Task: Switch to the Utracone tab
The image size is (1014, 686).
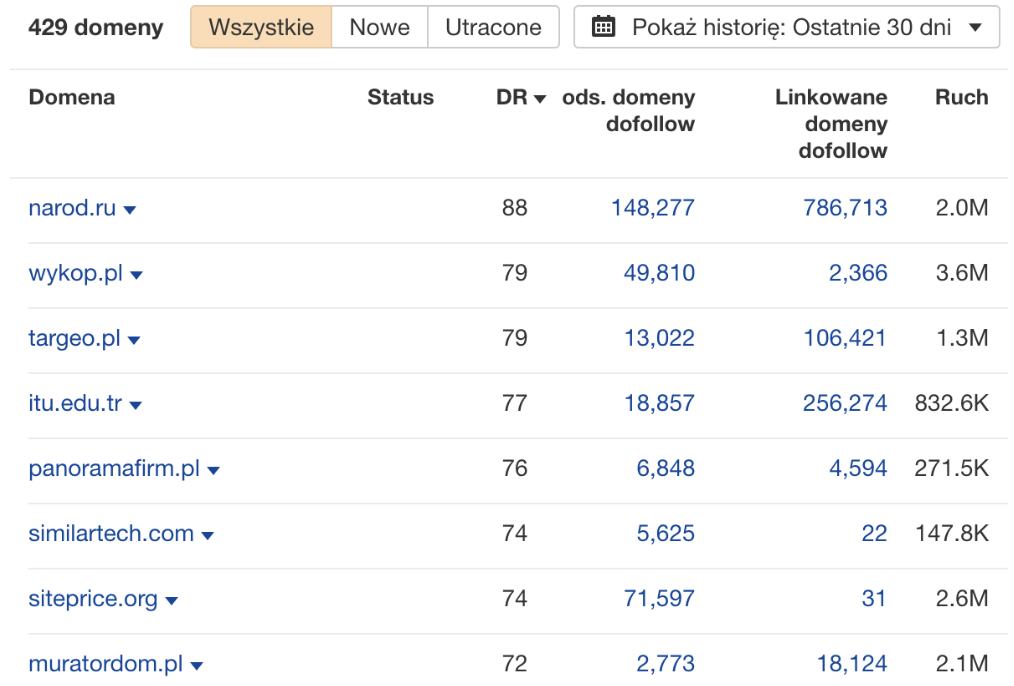Action: click(x=493, y=27)
